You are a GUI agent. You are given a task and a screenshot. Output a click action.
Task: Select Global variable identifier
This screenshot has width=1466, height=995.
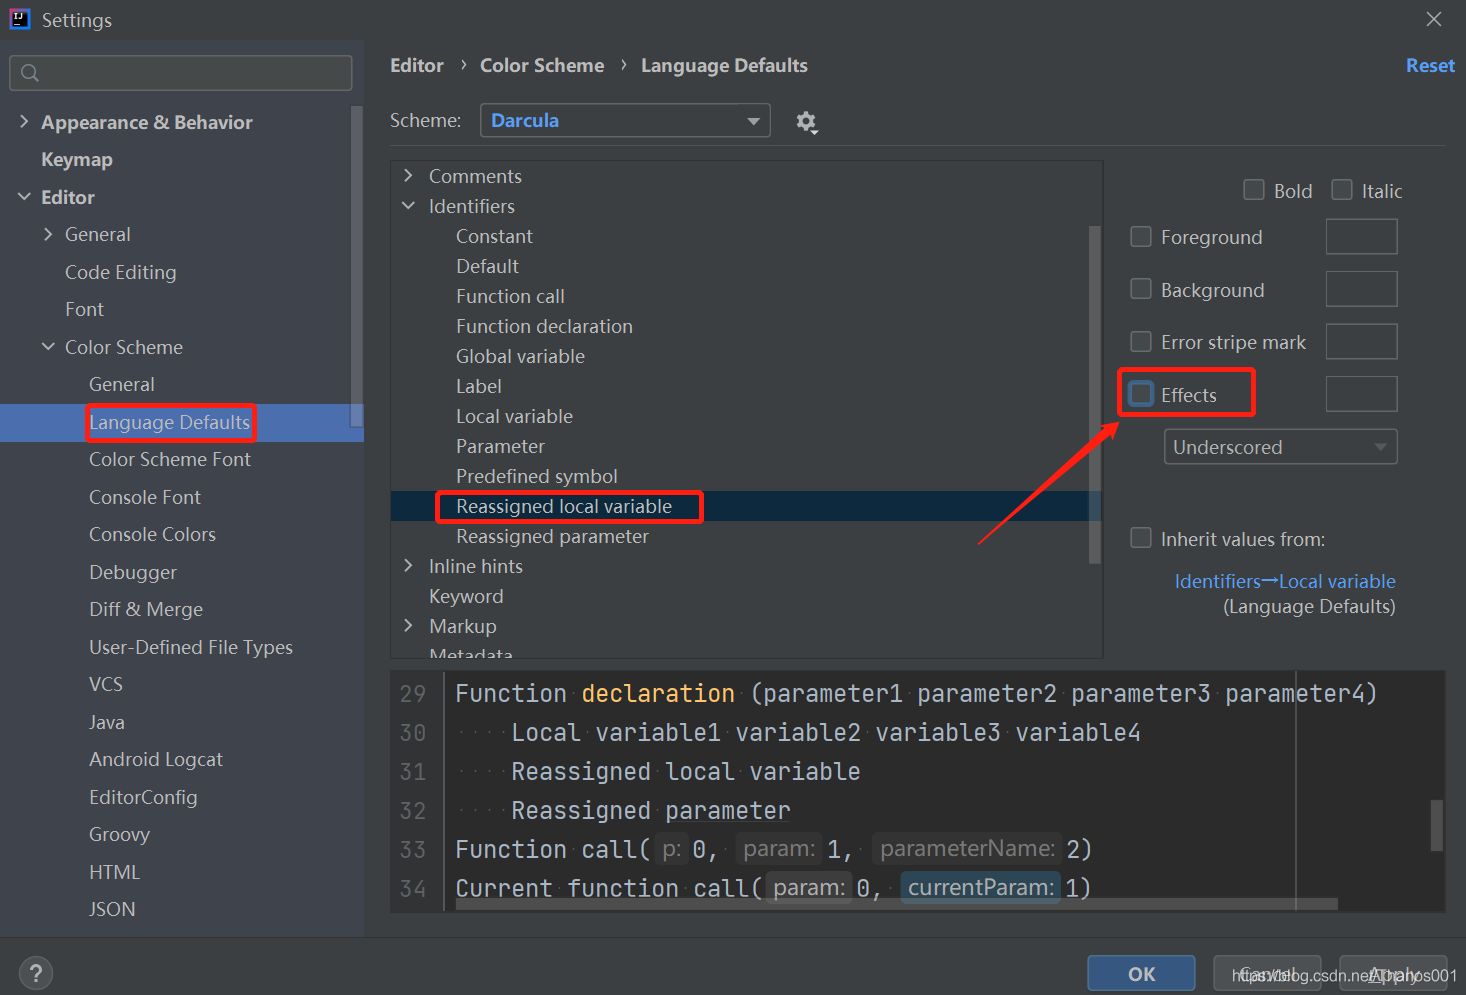tap(520, 356)
